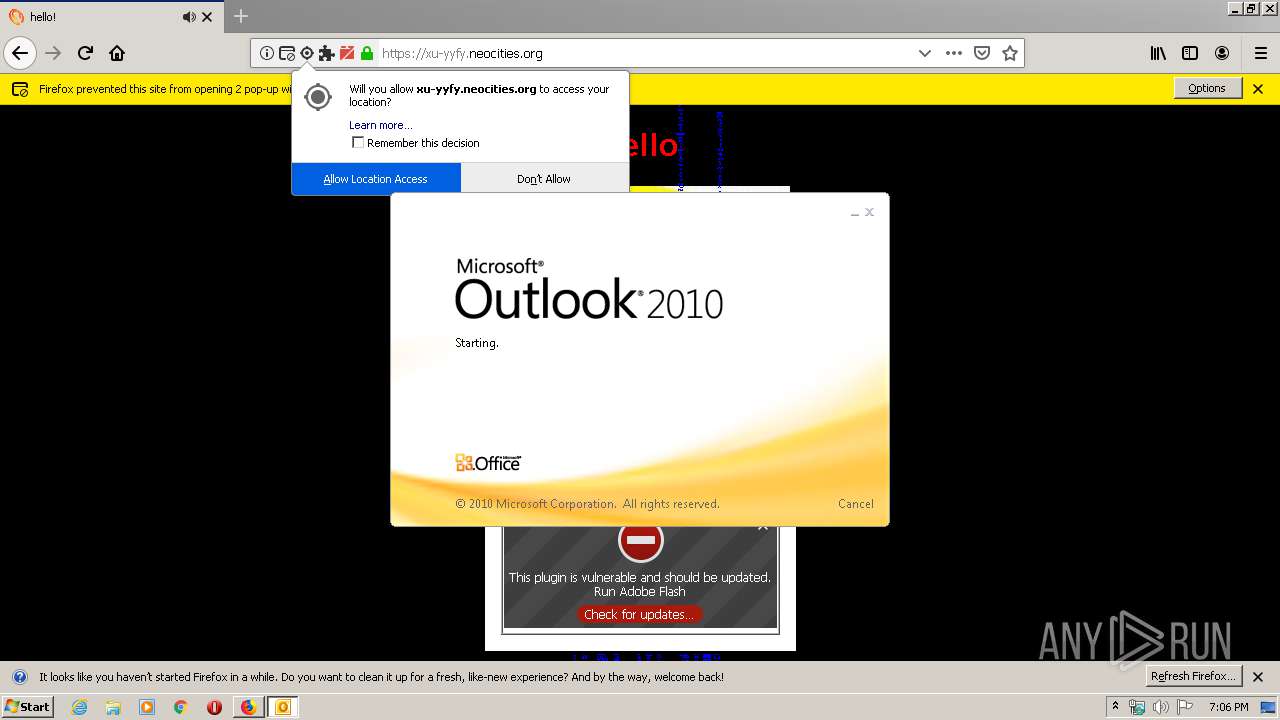Click the forward navigation arrow
1280x720 pixels.
click(53, 53)
